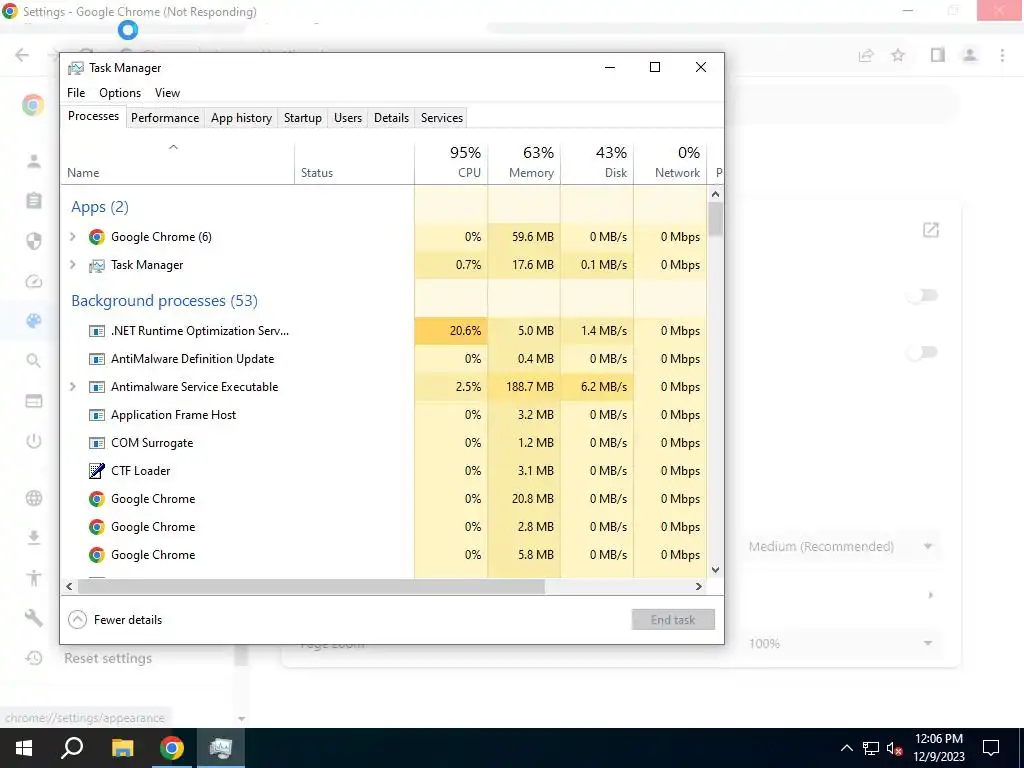Expand the Google Chrome (6) app group

(x=73, y=236)
